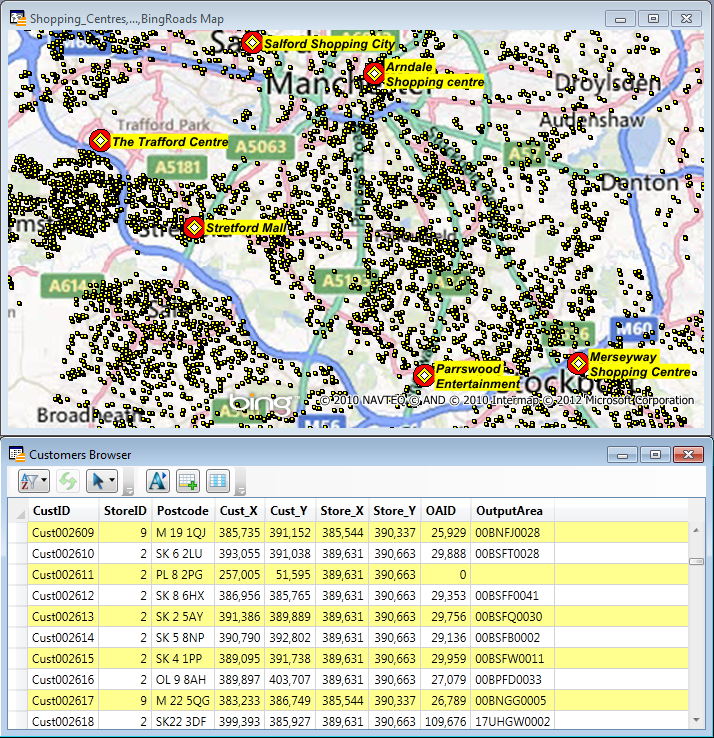714x738 pixels.
Task: Click the Store_X column header
Action: pyautogui.click(x=342, y=511)
